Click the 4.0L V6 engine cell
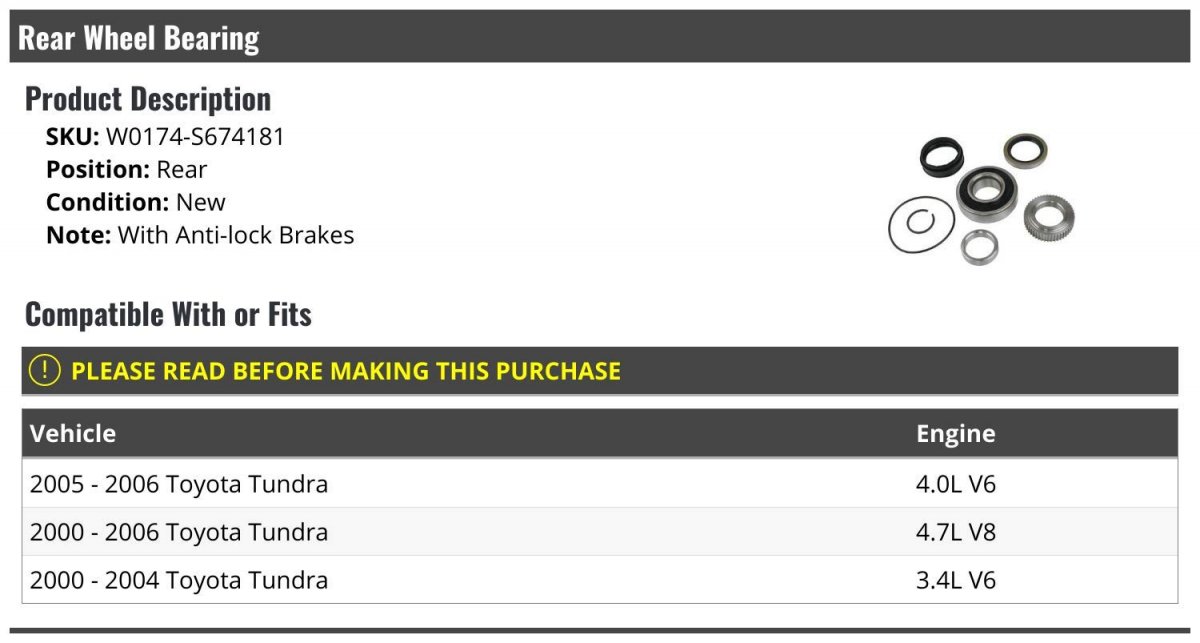Screen dimensions: 1200x643 pos(956,485)
